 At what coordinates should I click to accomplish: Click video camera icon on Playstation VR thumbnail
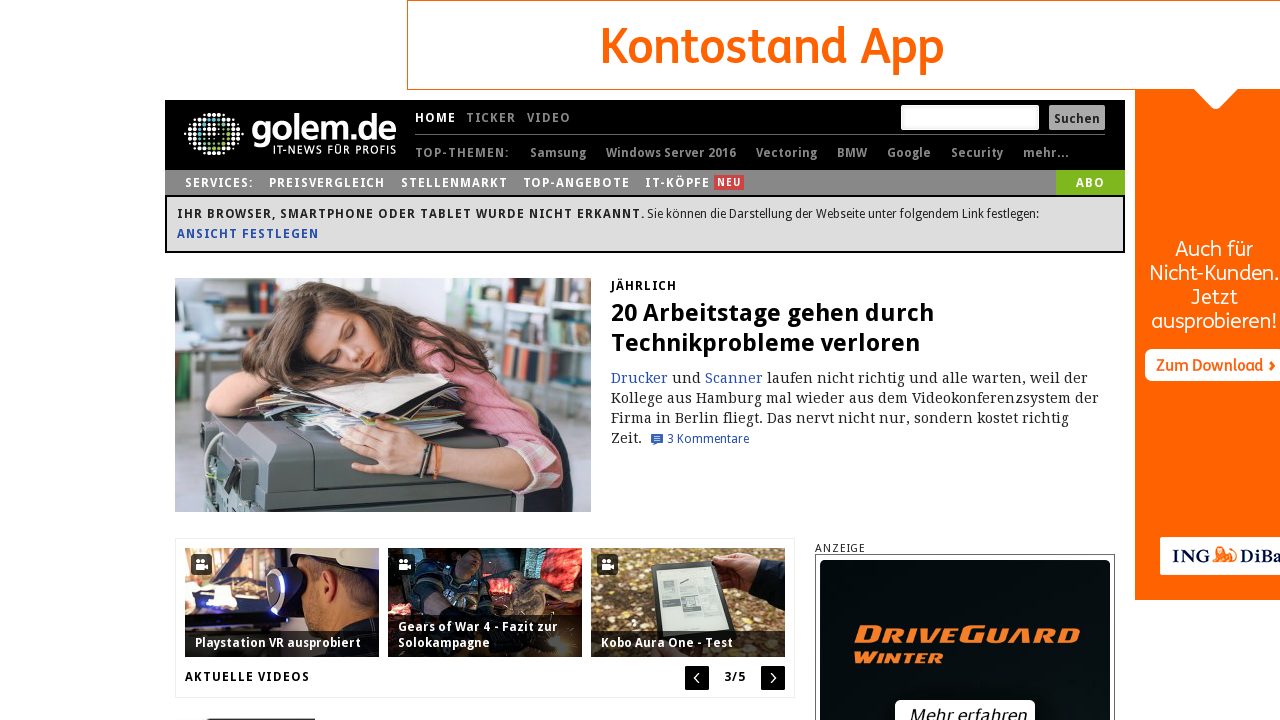pos(201,564)
